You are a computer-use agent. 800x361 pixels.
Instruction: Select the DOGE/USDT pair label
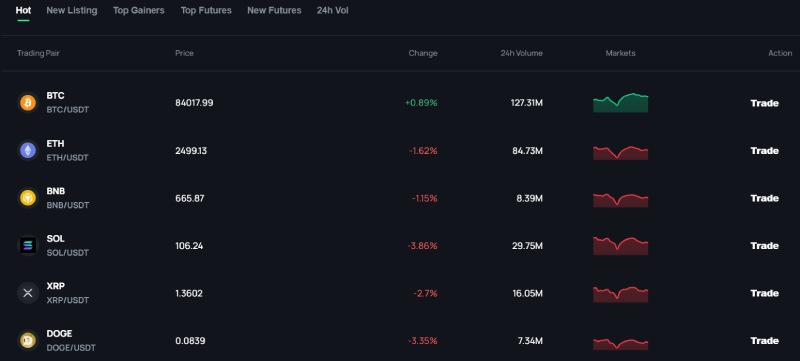pos(71,348)
